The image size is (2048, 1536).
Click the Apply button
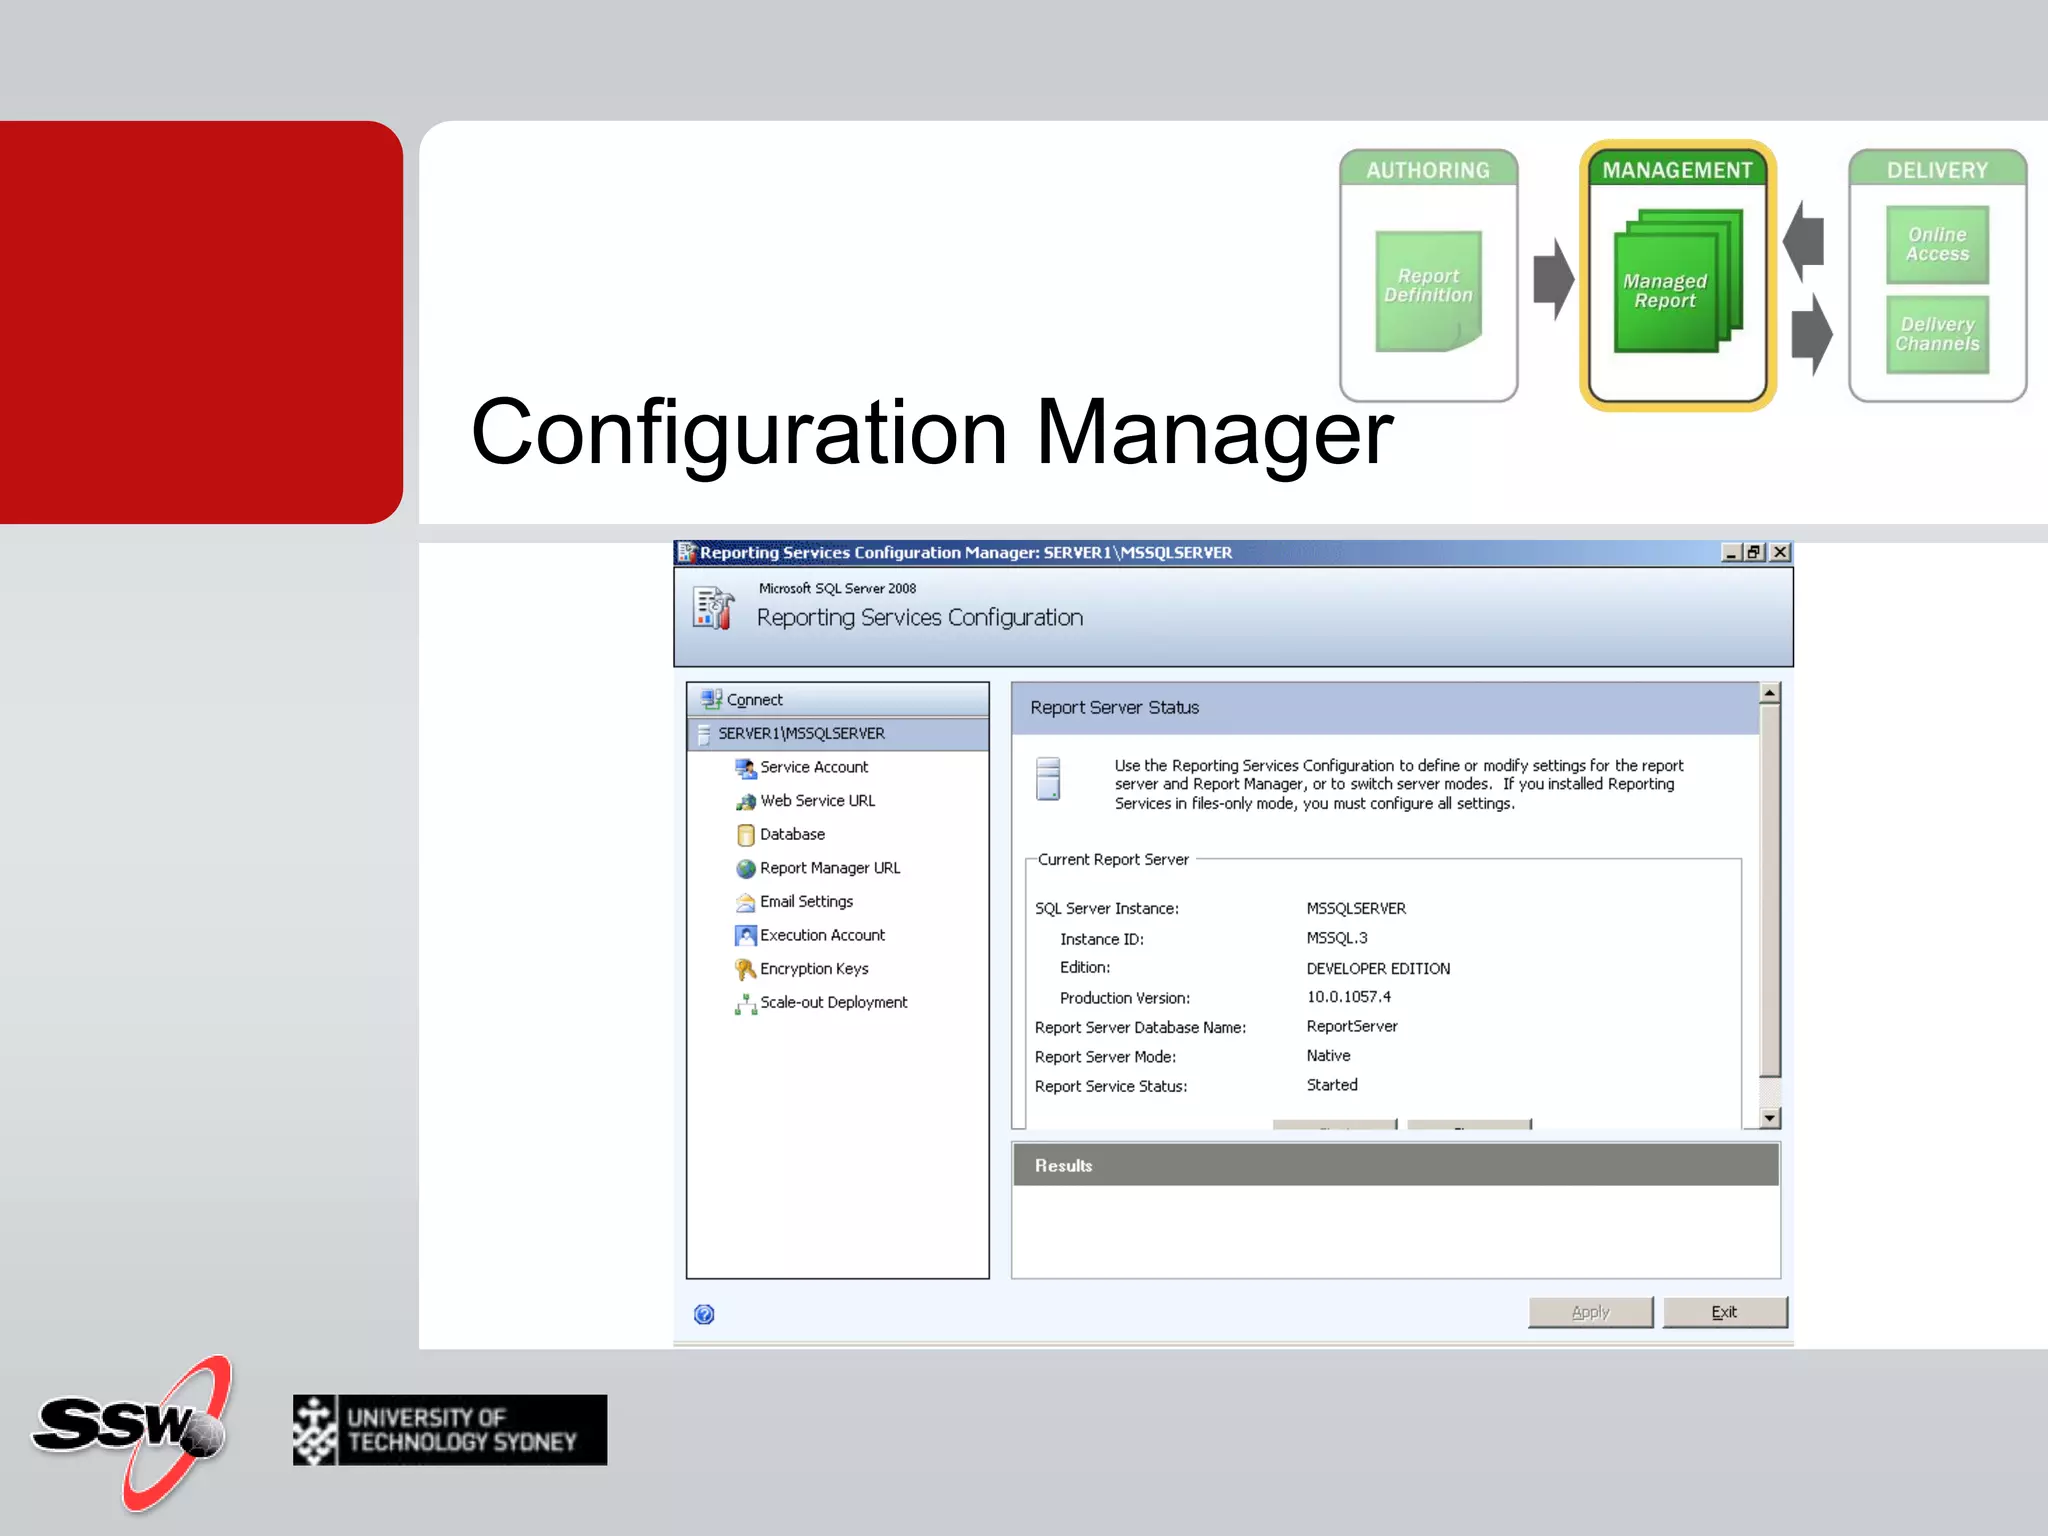1590,1312
